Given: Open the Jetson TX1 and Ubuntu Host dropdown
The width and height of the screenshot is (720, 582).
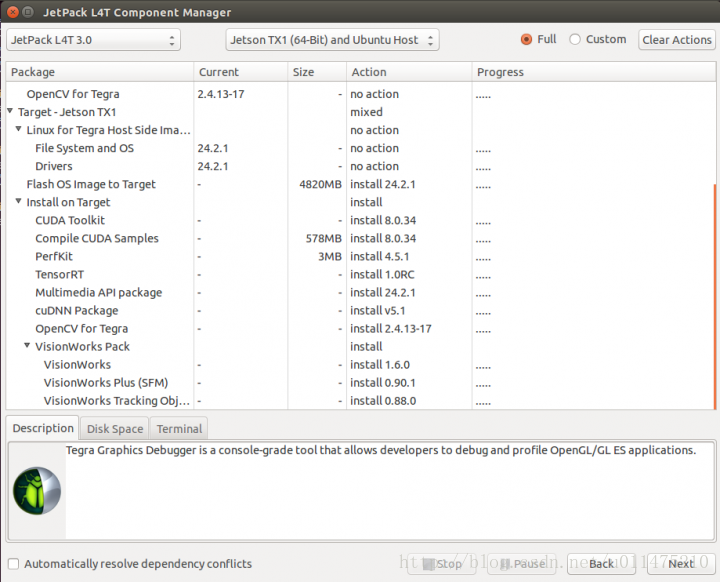Looking at the screenshot, I should (x=332, y=40).
